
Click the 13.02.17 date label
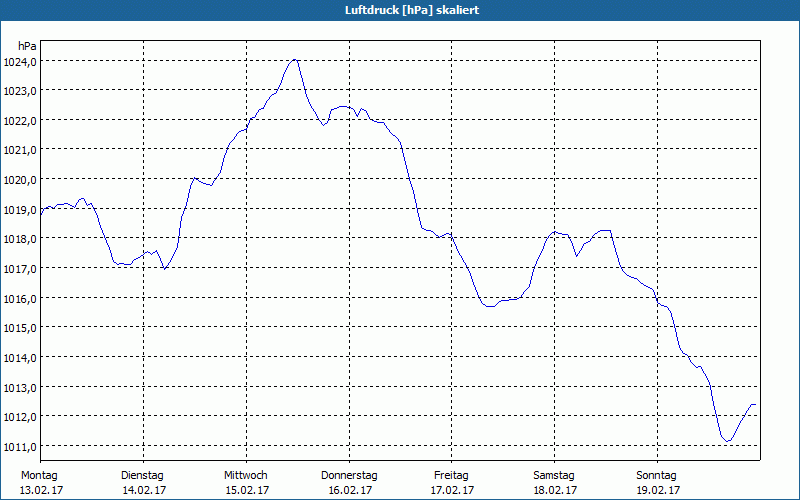(x=41, y=490)
